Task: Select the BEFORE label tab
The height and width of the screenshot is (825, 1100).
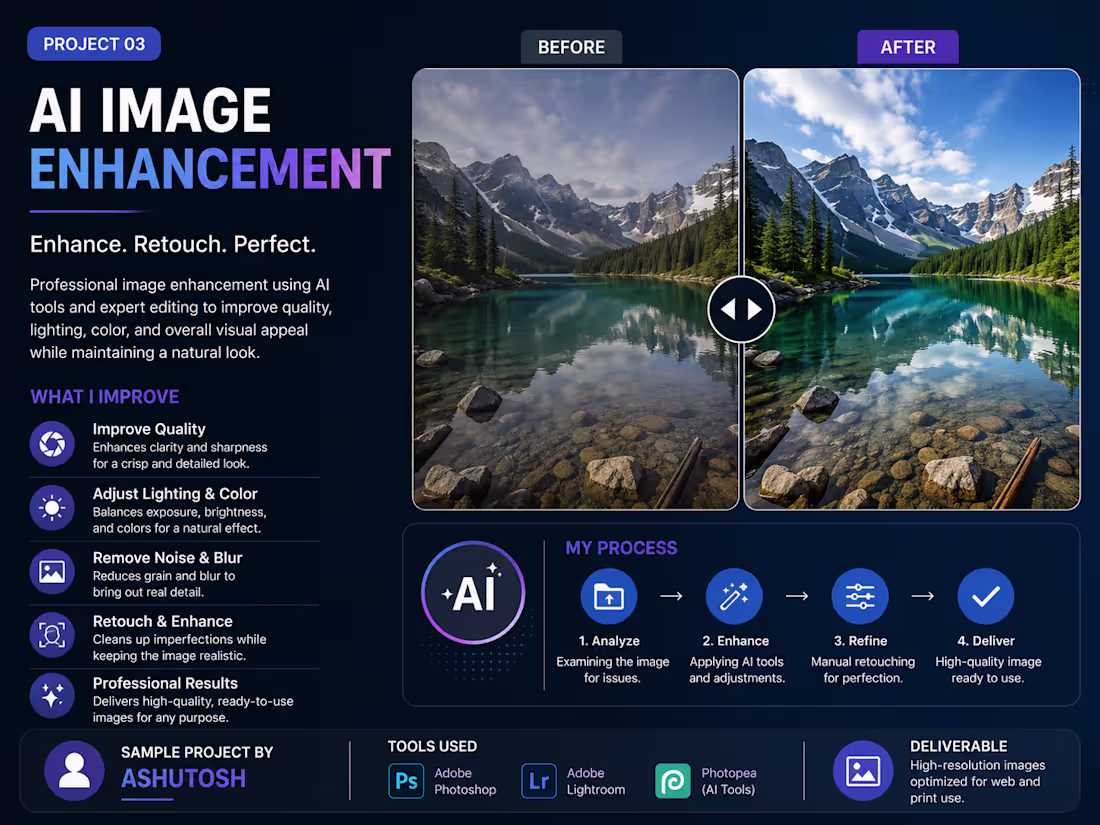Action: (x=571, y=47)
